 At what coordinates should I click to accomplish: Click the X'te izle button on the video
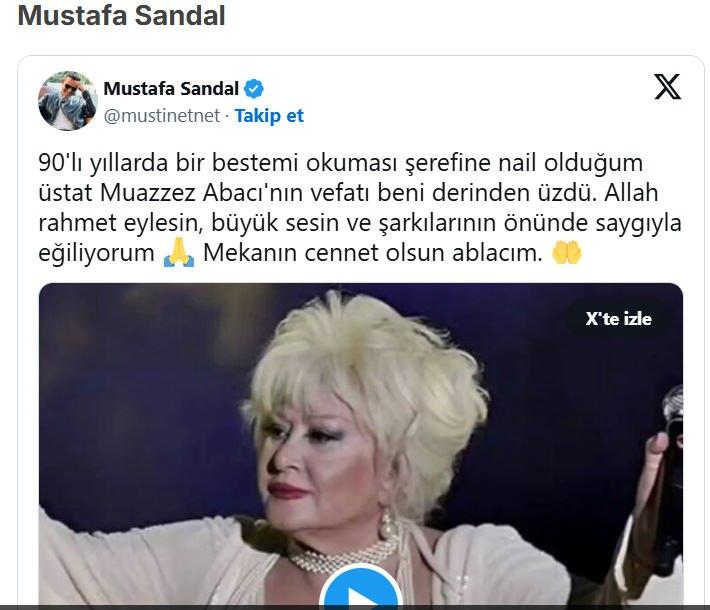pyautogui.click(x=619, y=319)
